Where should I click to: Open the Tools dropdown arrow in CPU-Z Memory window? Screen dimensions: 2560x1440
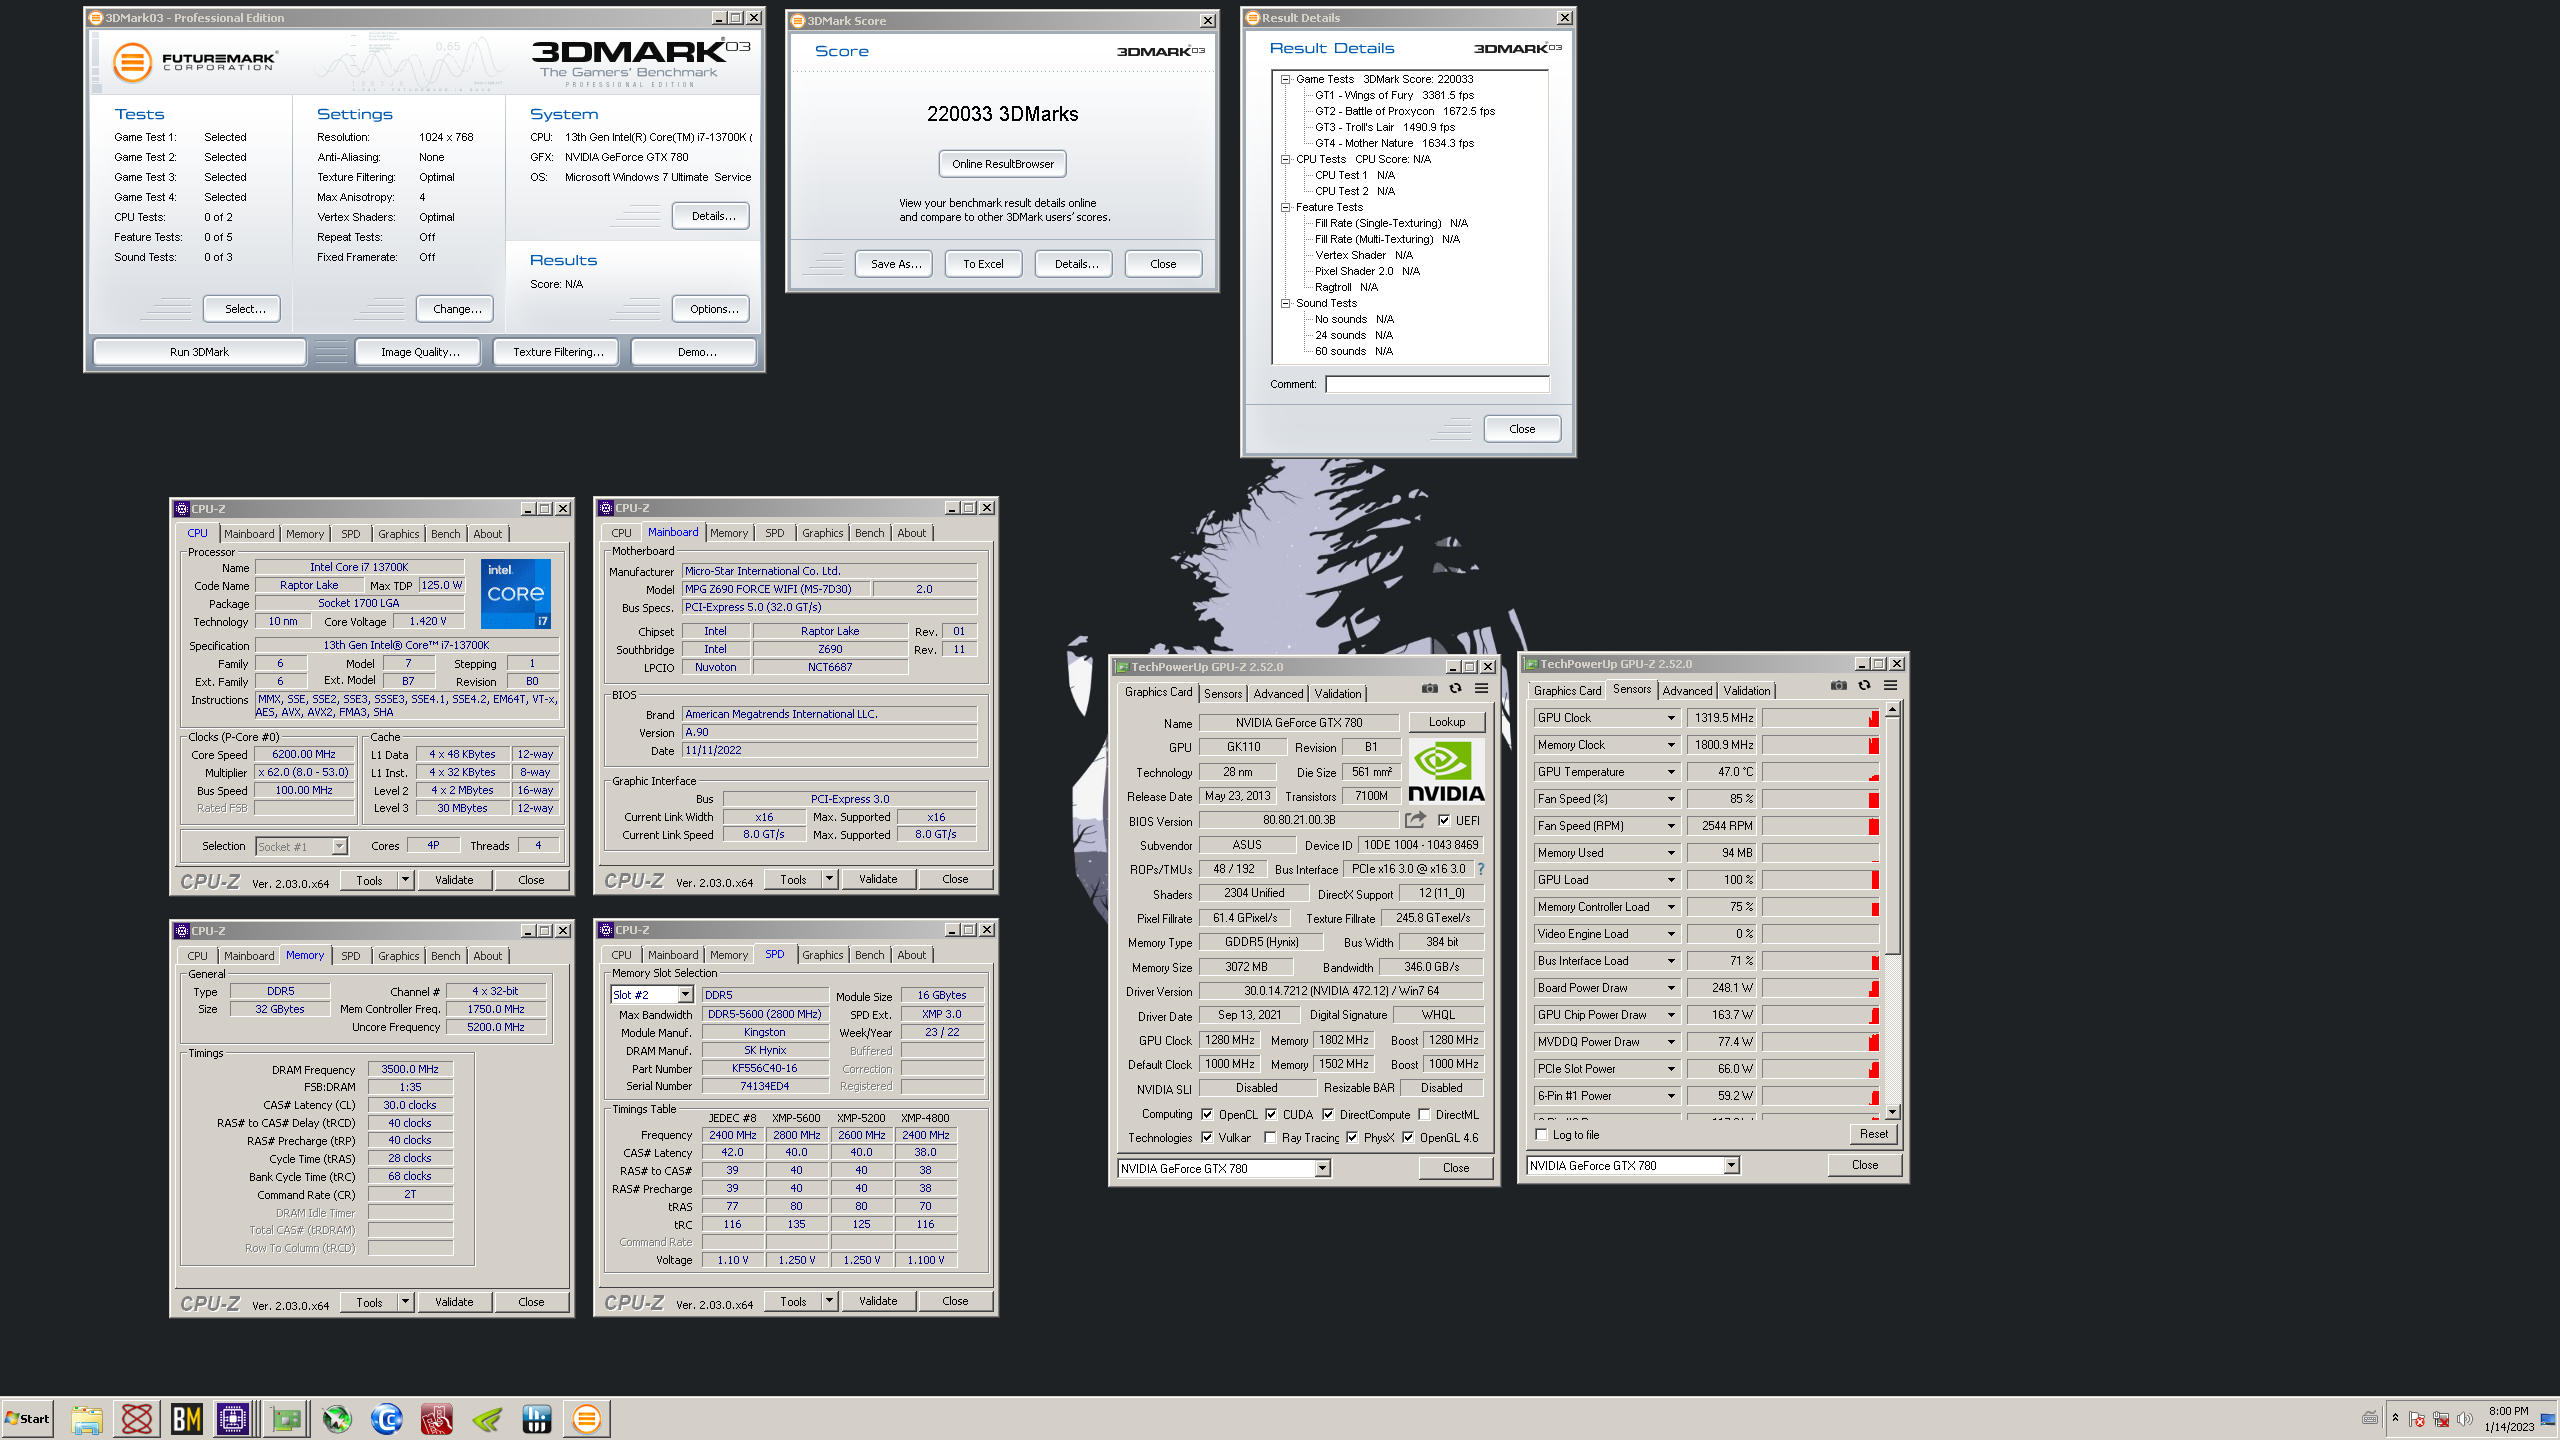coord(405,1302)
